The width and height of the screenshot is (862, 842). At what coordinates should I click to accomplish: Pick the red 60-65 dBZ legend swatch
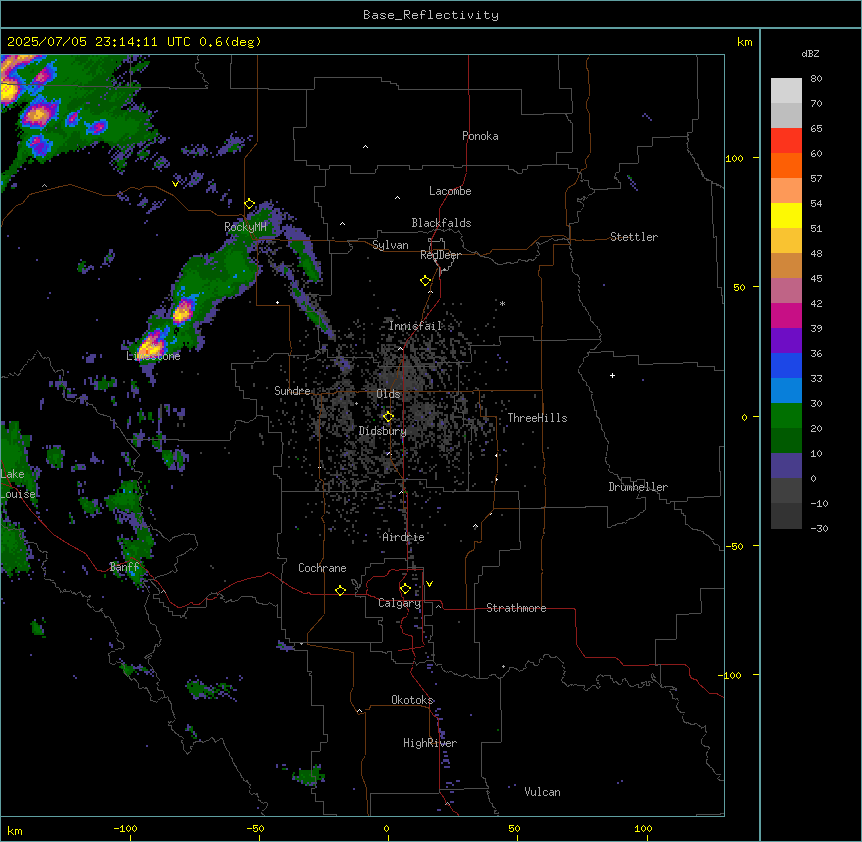coord(786,140)
